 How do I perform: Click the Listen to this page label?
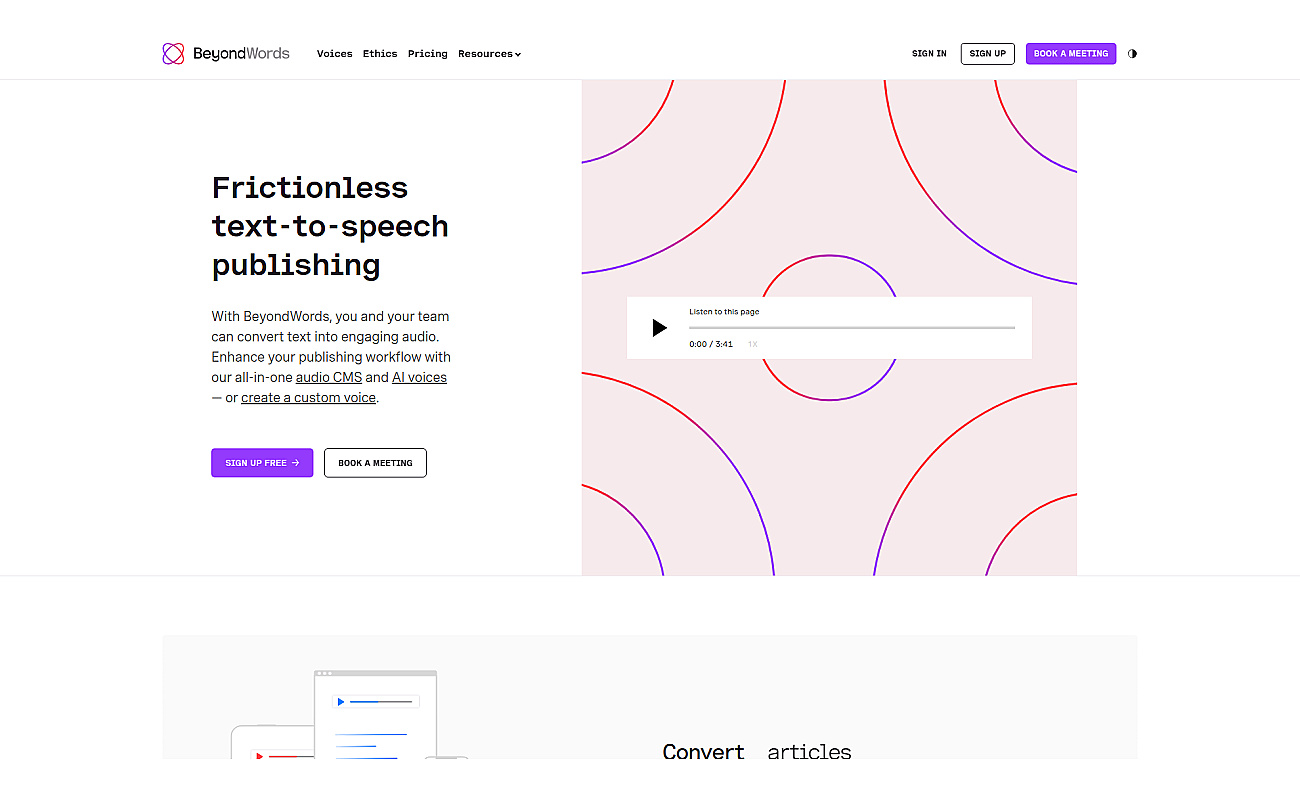point(724,312)
